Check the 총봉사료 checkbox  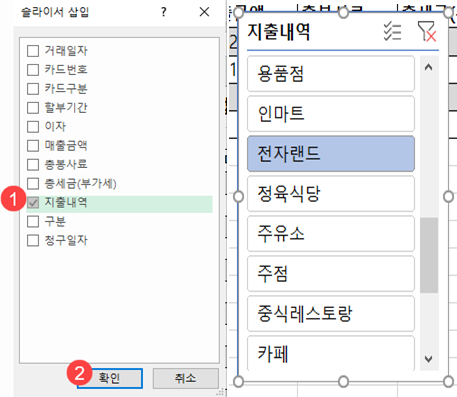(x=33, y=165)
